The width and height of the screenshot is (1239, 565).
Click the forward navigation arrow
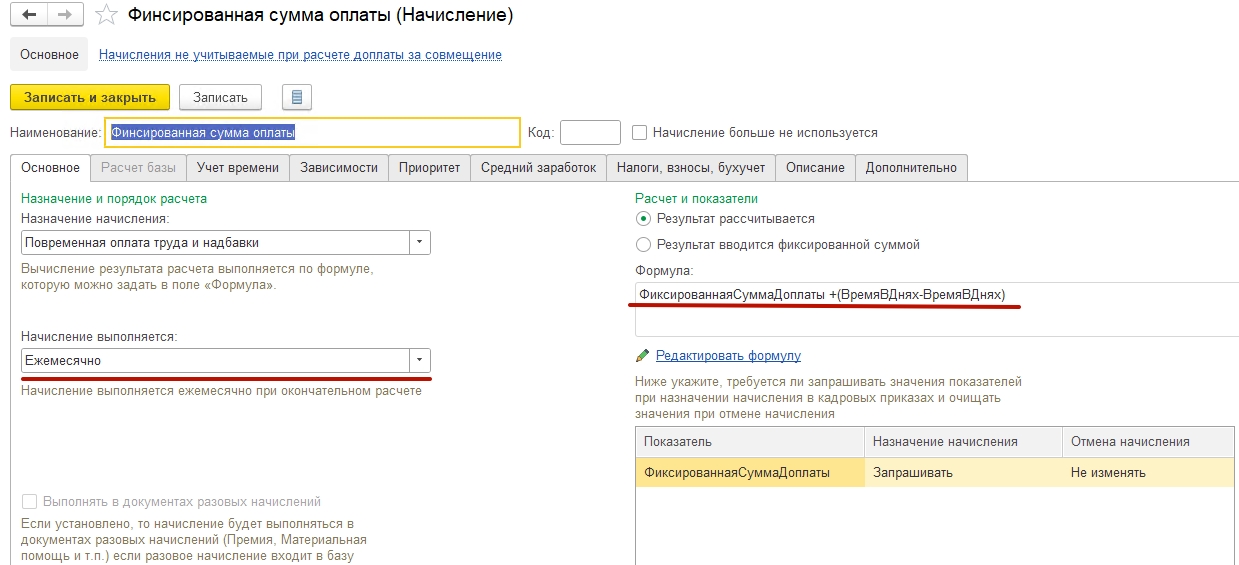(x=65, y=15)
